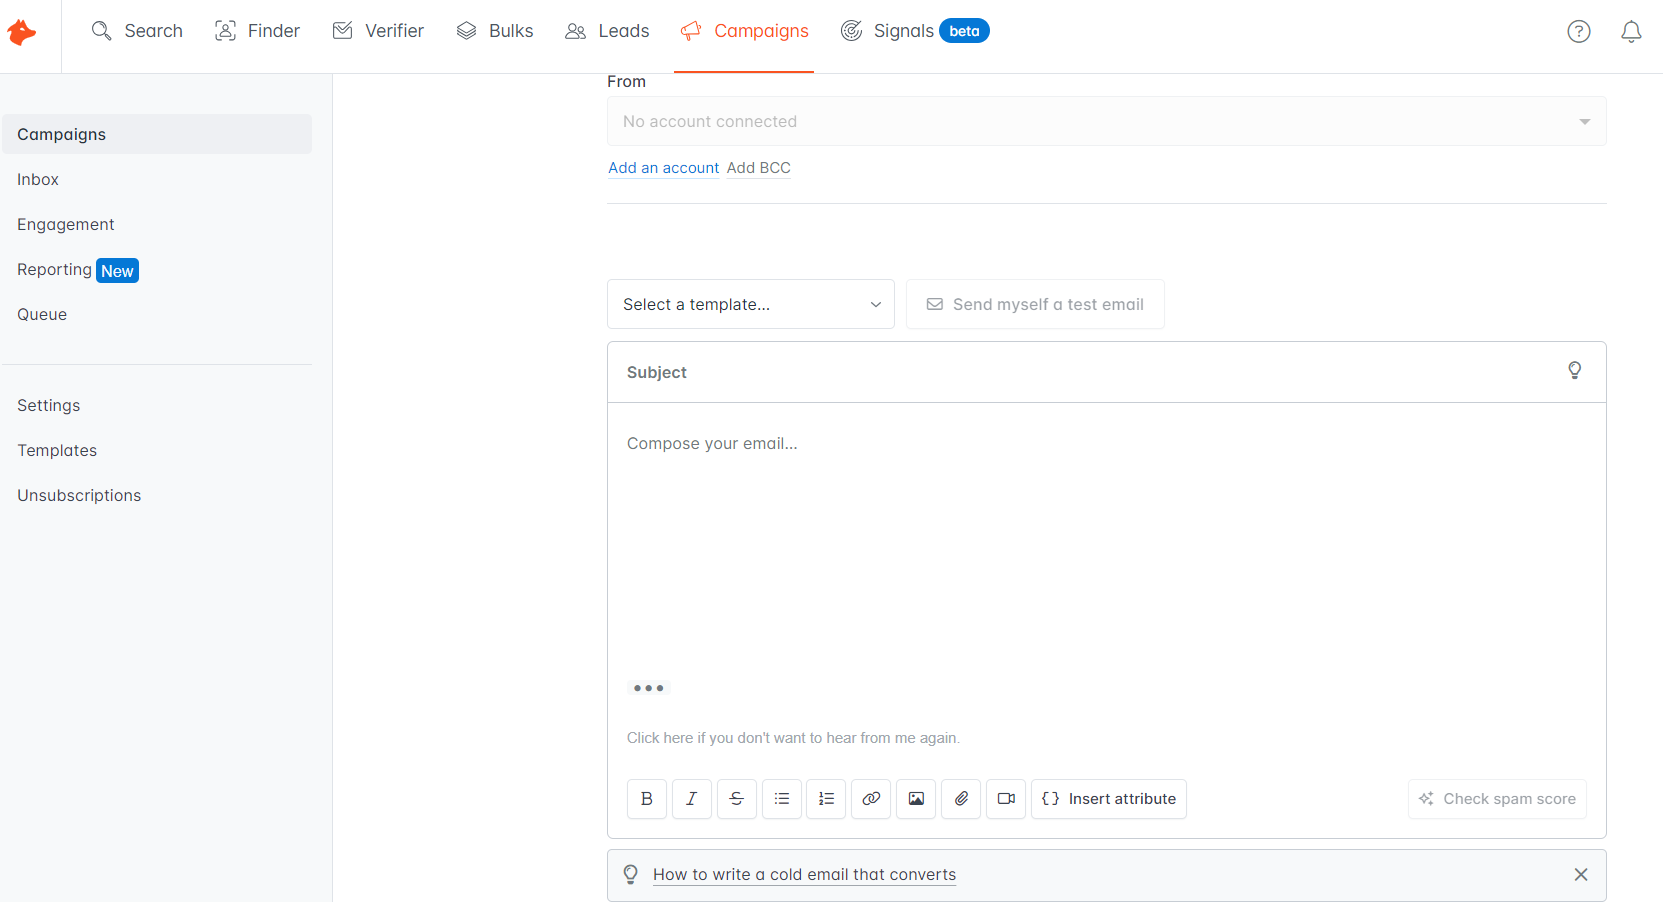The width and height of the screenshot is (1663, 902).
Task: Send myself a test email
Action: [1035, 304]
